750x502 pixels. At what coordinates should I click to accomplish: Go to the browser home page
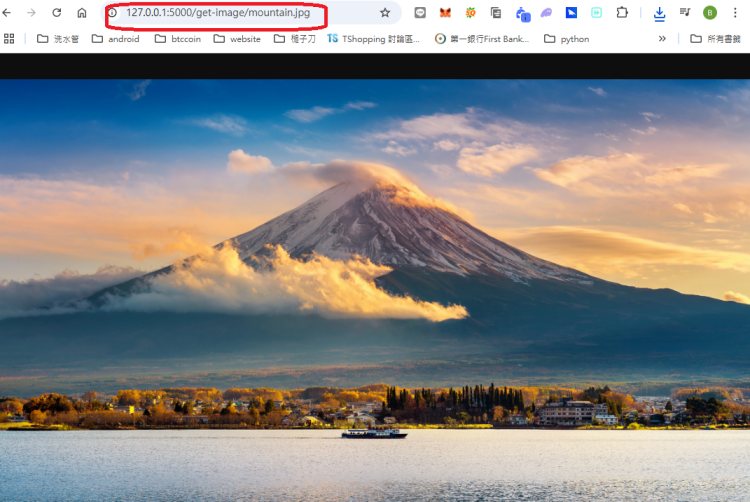click(82, 13)
